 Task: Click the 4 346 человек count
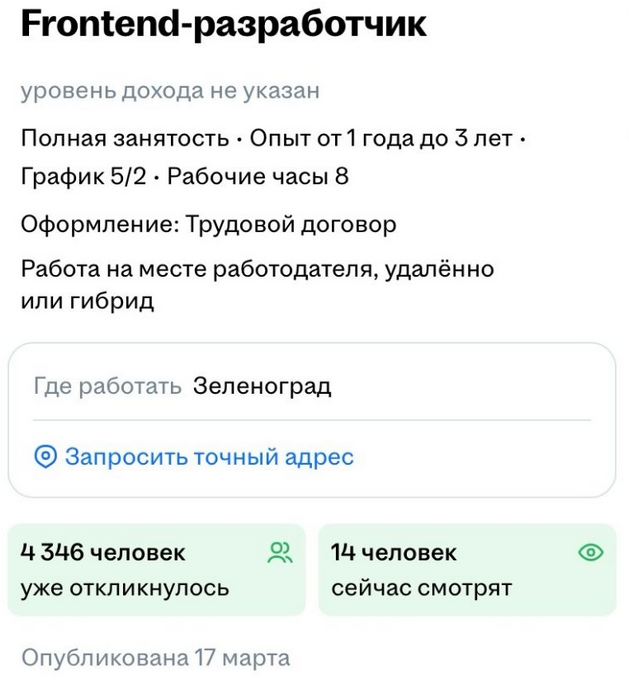point(103,552)
